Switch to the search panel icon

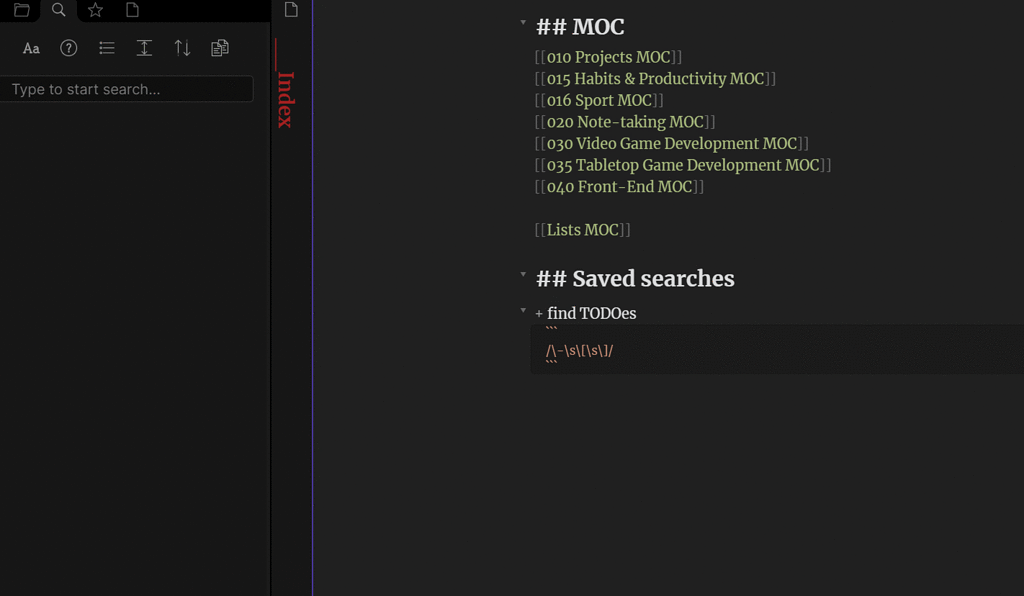pos(57,10)
